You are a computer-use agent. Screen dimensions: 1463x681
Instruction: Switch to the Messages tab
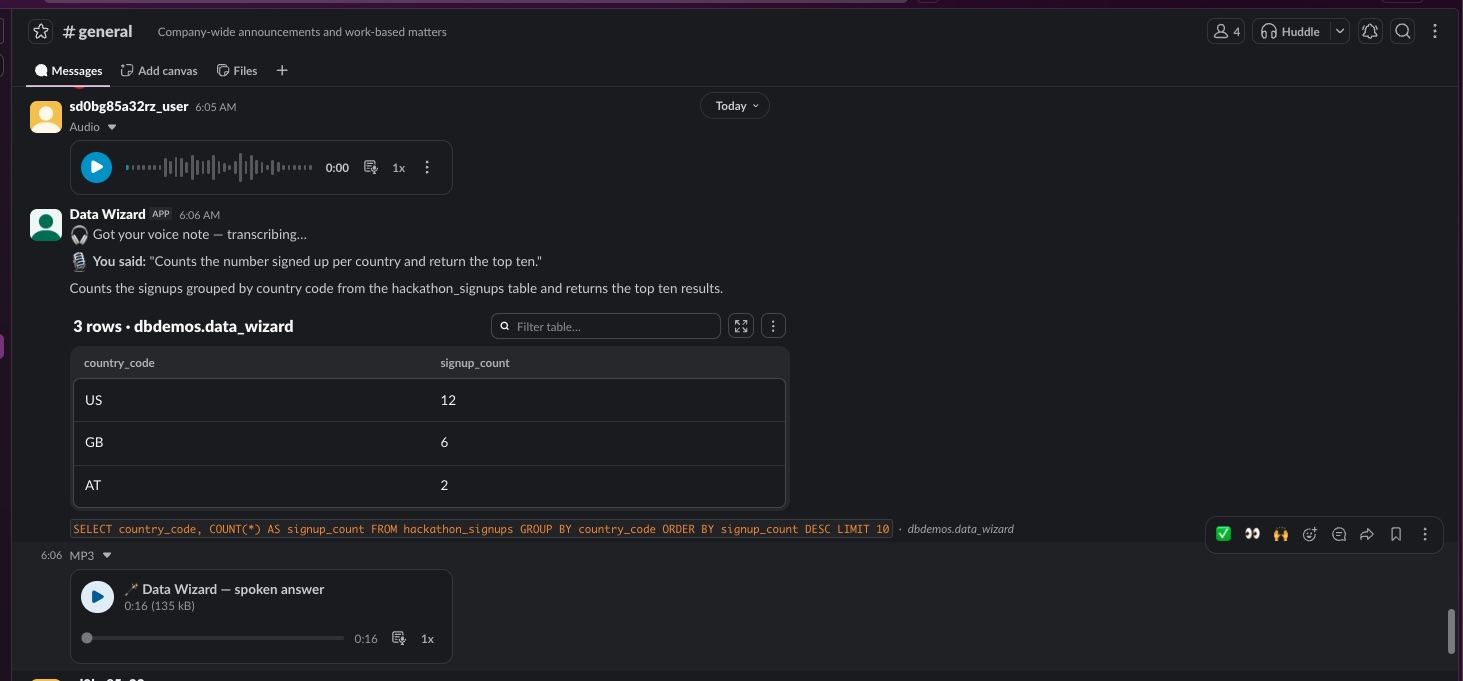pos(69,71)
